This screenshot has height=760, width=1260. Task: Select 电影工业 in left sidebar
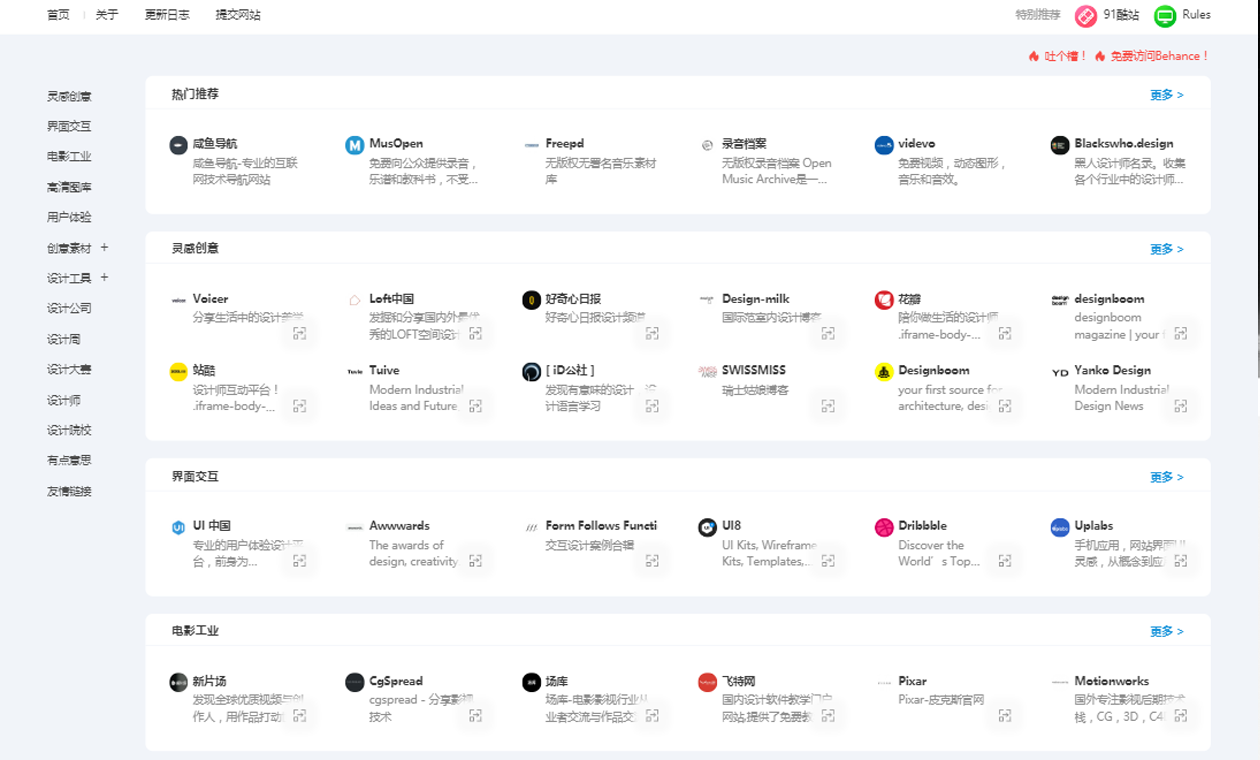pyautogui.click(x=69, y=157)
